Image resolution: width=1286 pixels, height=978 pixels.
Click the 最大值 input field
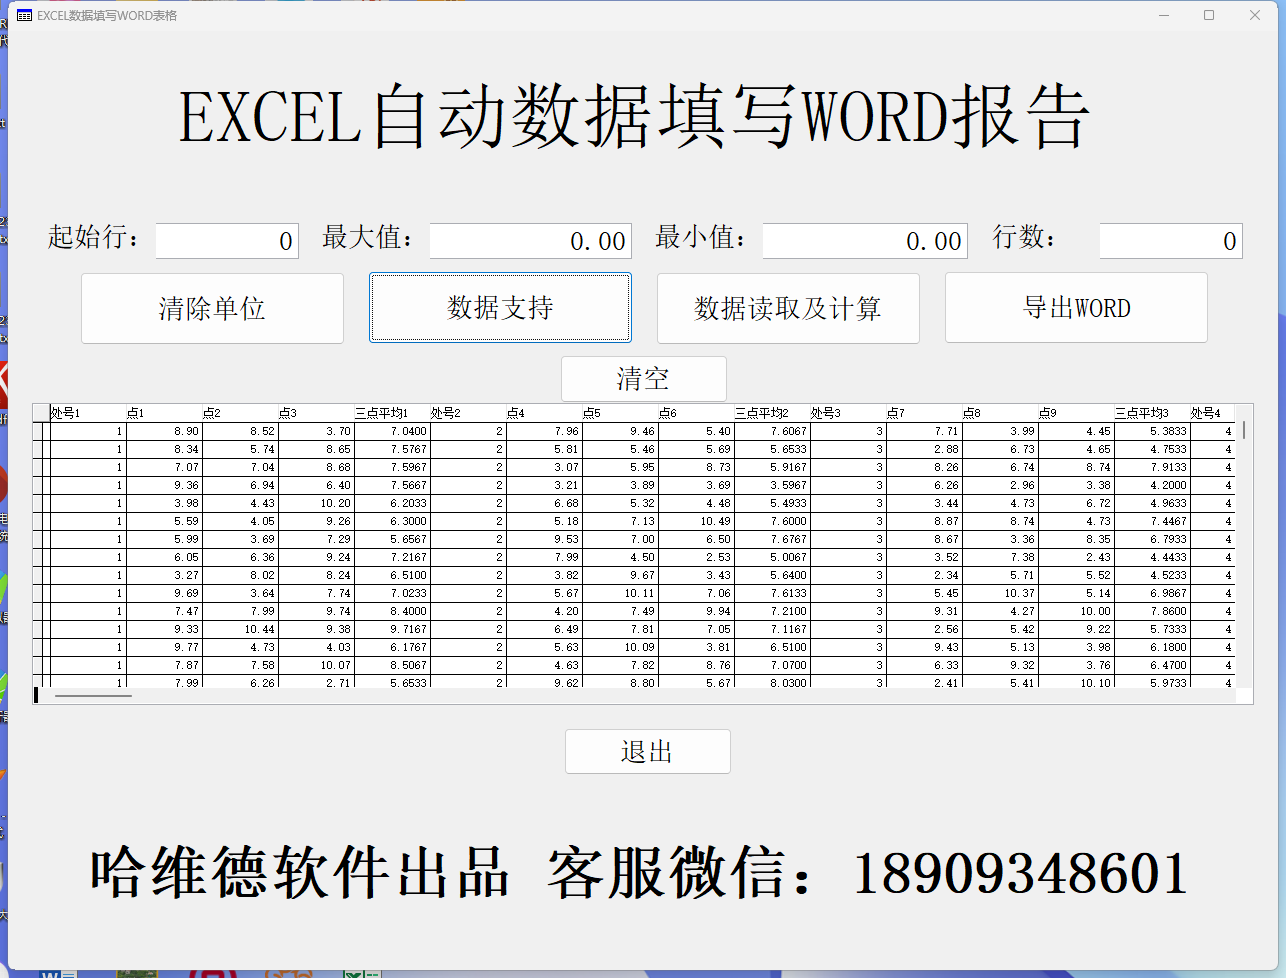pos(530,241)
